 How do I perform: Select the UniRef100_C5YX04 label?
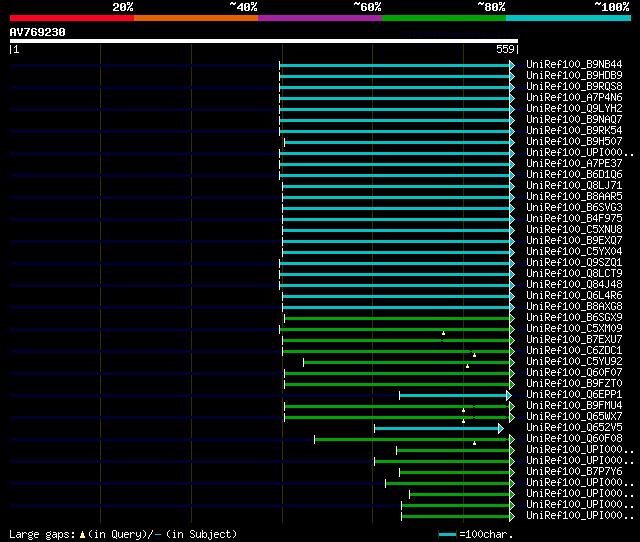pyautogui.click(x=574, y=252)
